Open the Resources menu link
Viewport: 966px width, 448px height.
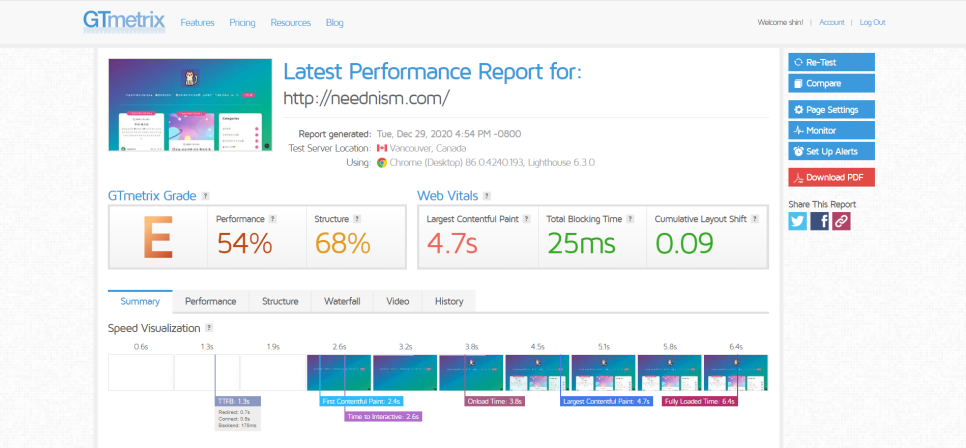click(291, 23)
